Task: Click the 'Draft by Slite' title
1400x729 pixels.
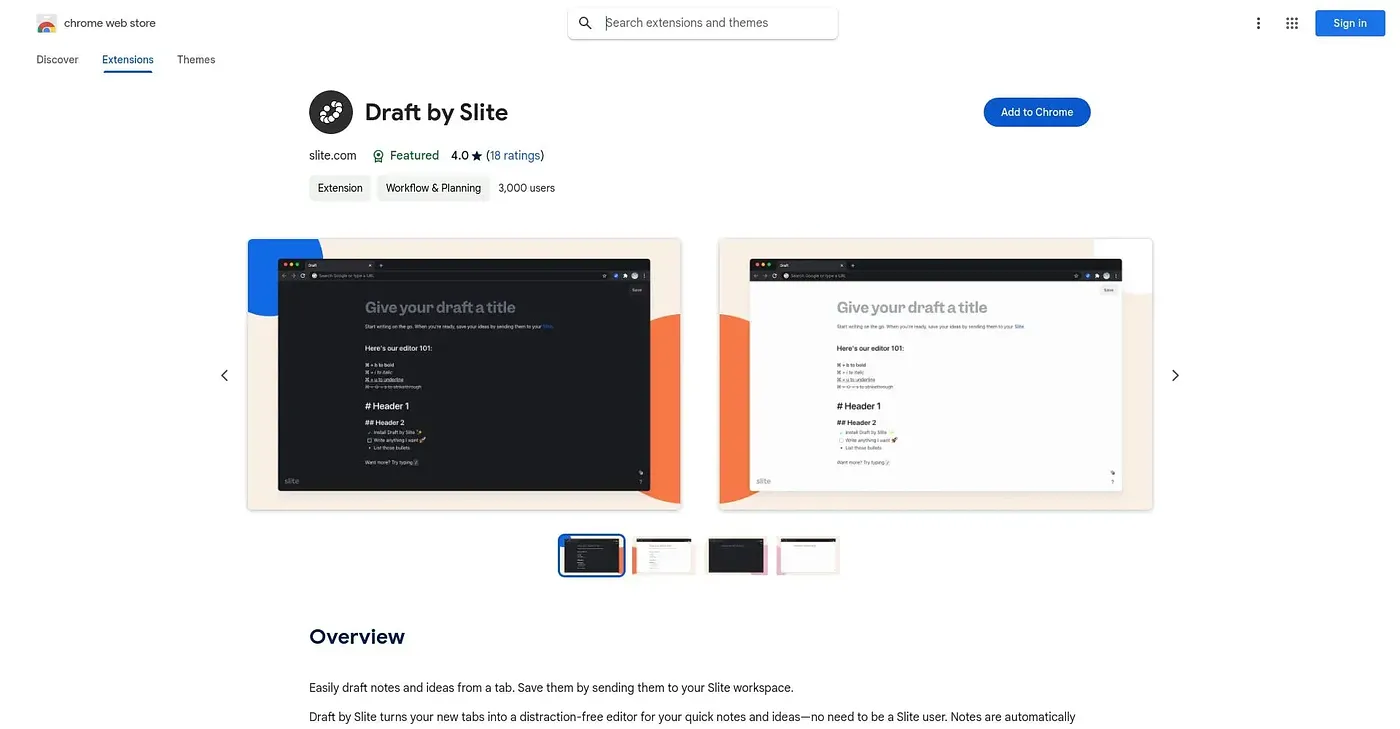Action: (436, 112)
